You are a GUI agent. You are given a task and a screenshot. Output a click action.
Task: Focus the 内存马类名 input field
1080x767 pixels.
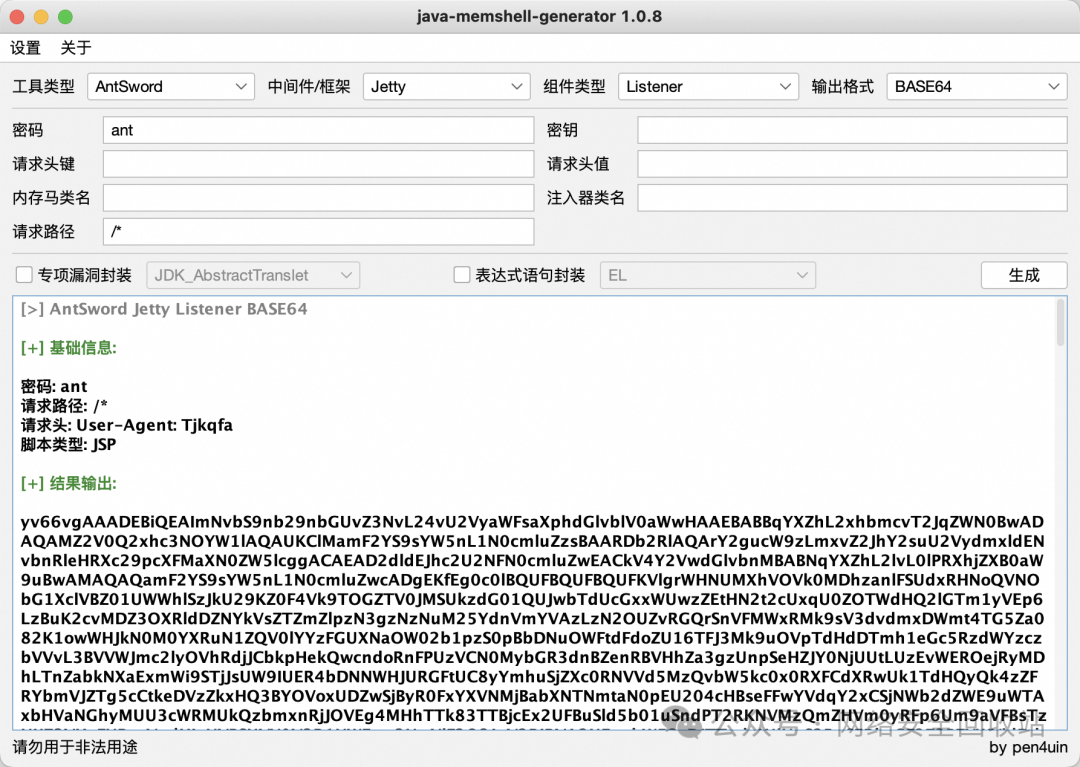(x=318, y=198)
